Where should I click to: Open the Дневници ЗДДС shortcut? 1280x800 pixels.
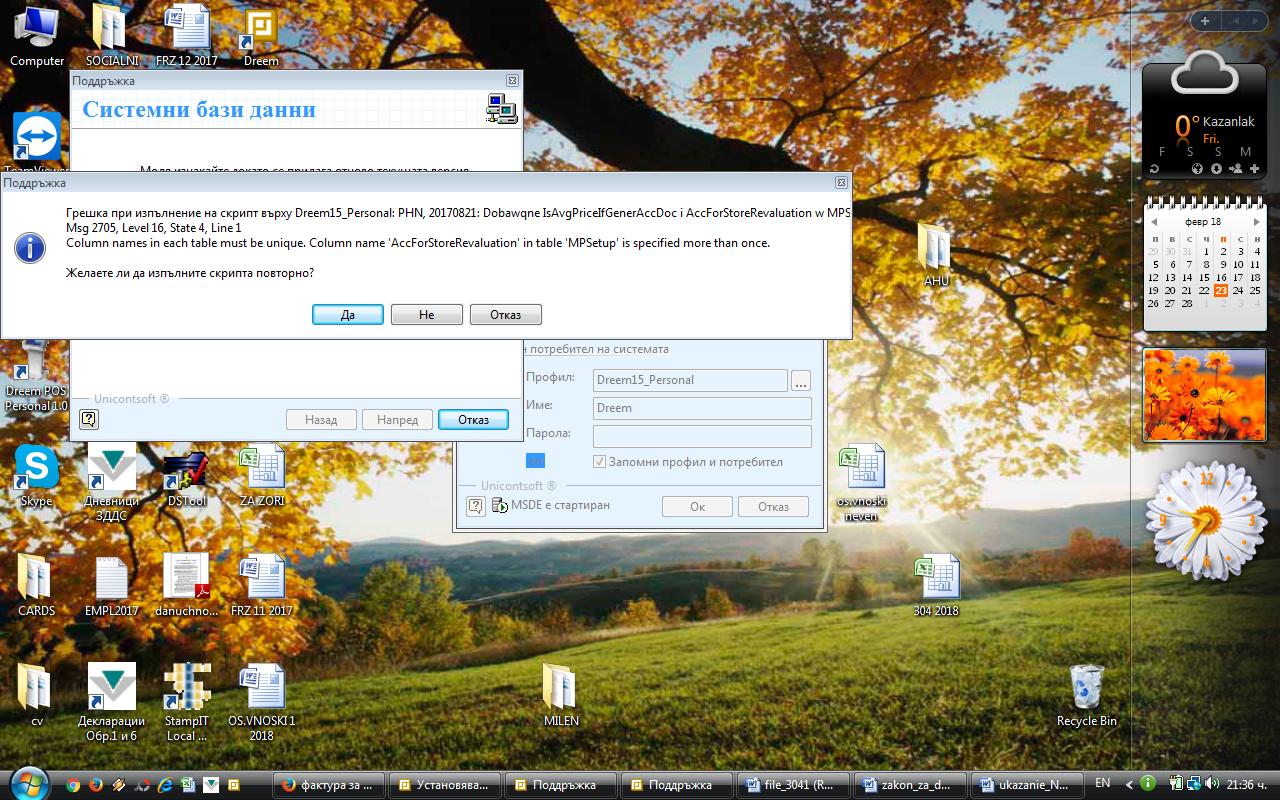pos(111,483)
